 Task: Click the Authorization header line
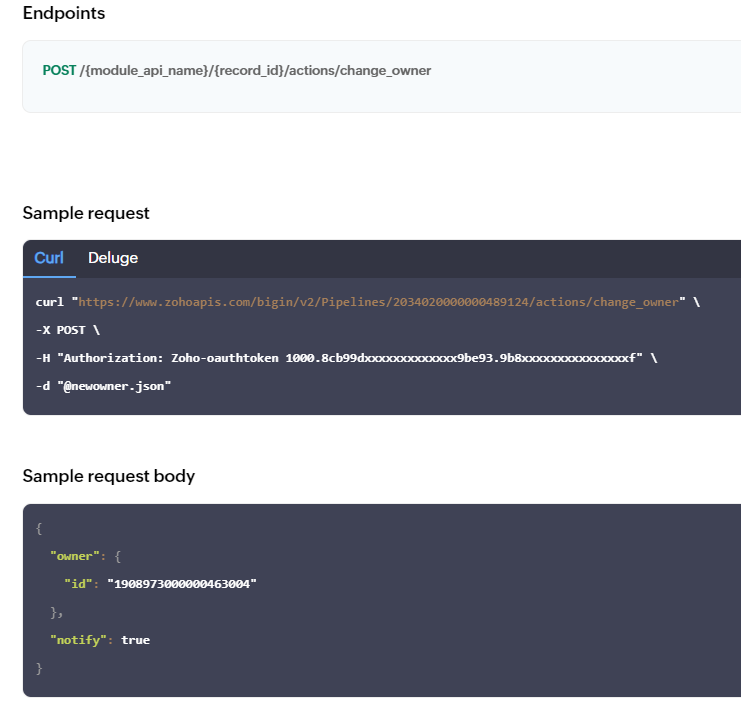(x=346, y=358)
